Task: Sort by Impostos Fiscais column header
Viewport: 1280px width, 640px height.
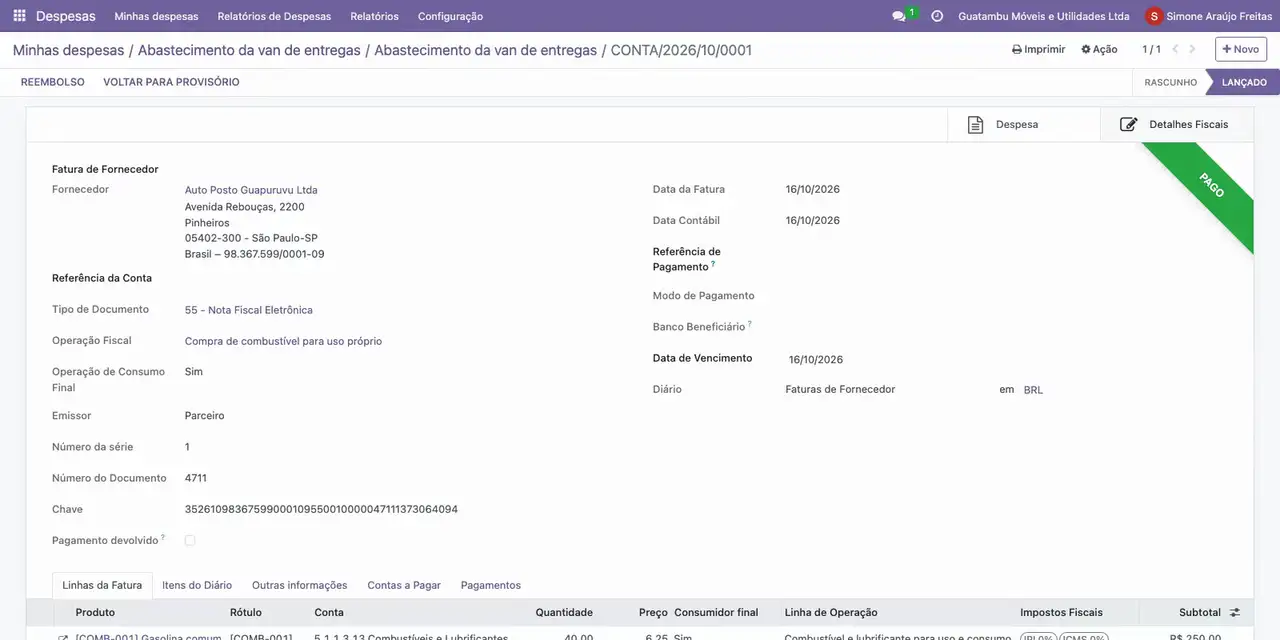Action: point(1061,612)
